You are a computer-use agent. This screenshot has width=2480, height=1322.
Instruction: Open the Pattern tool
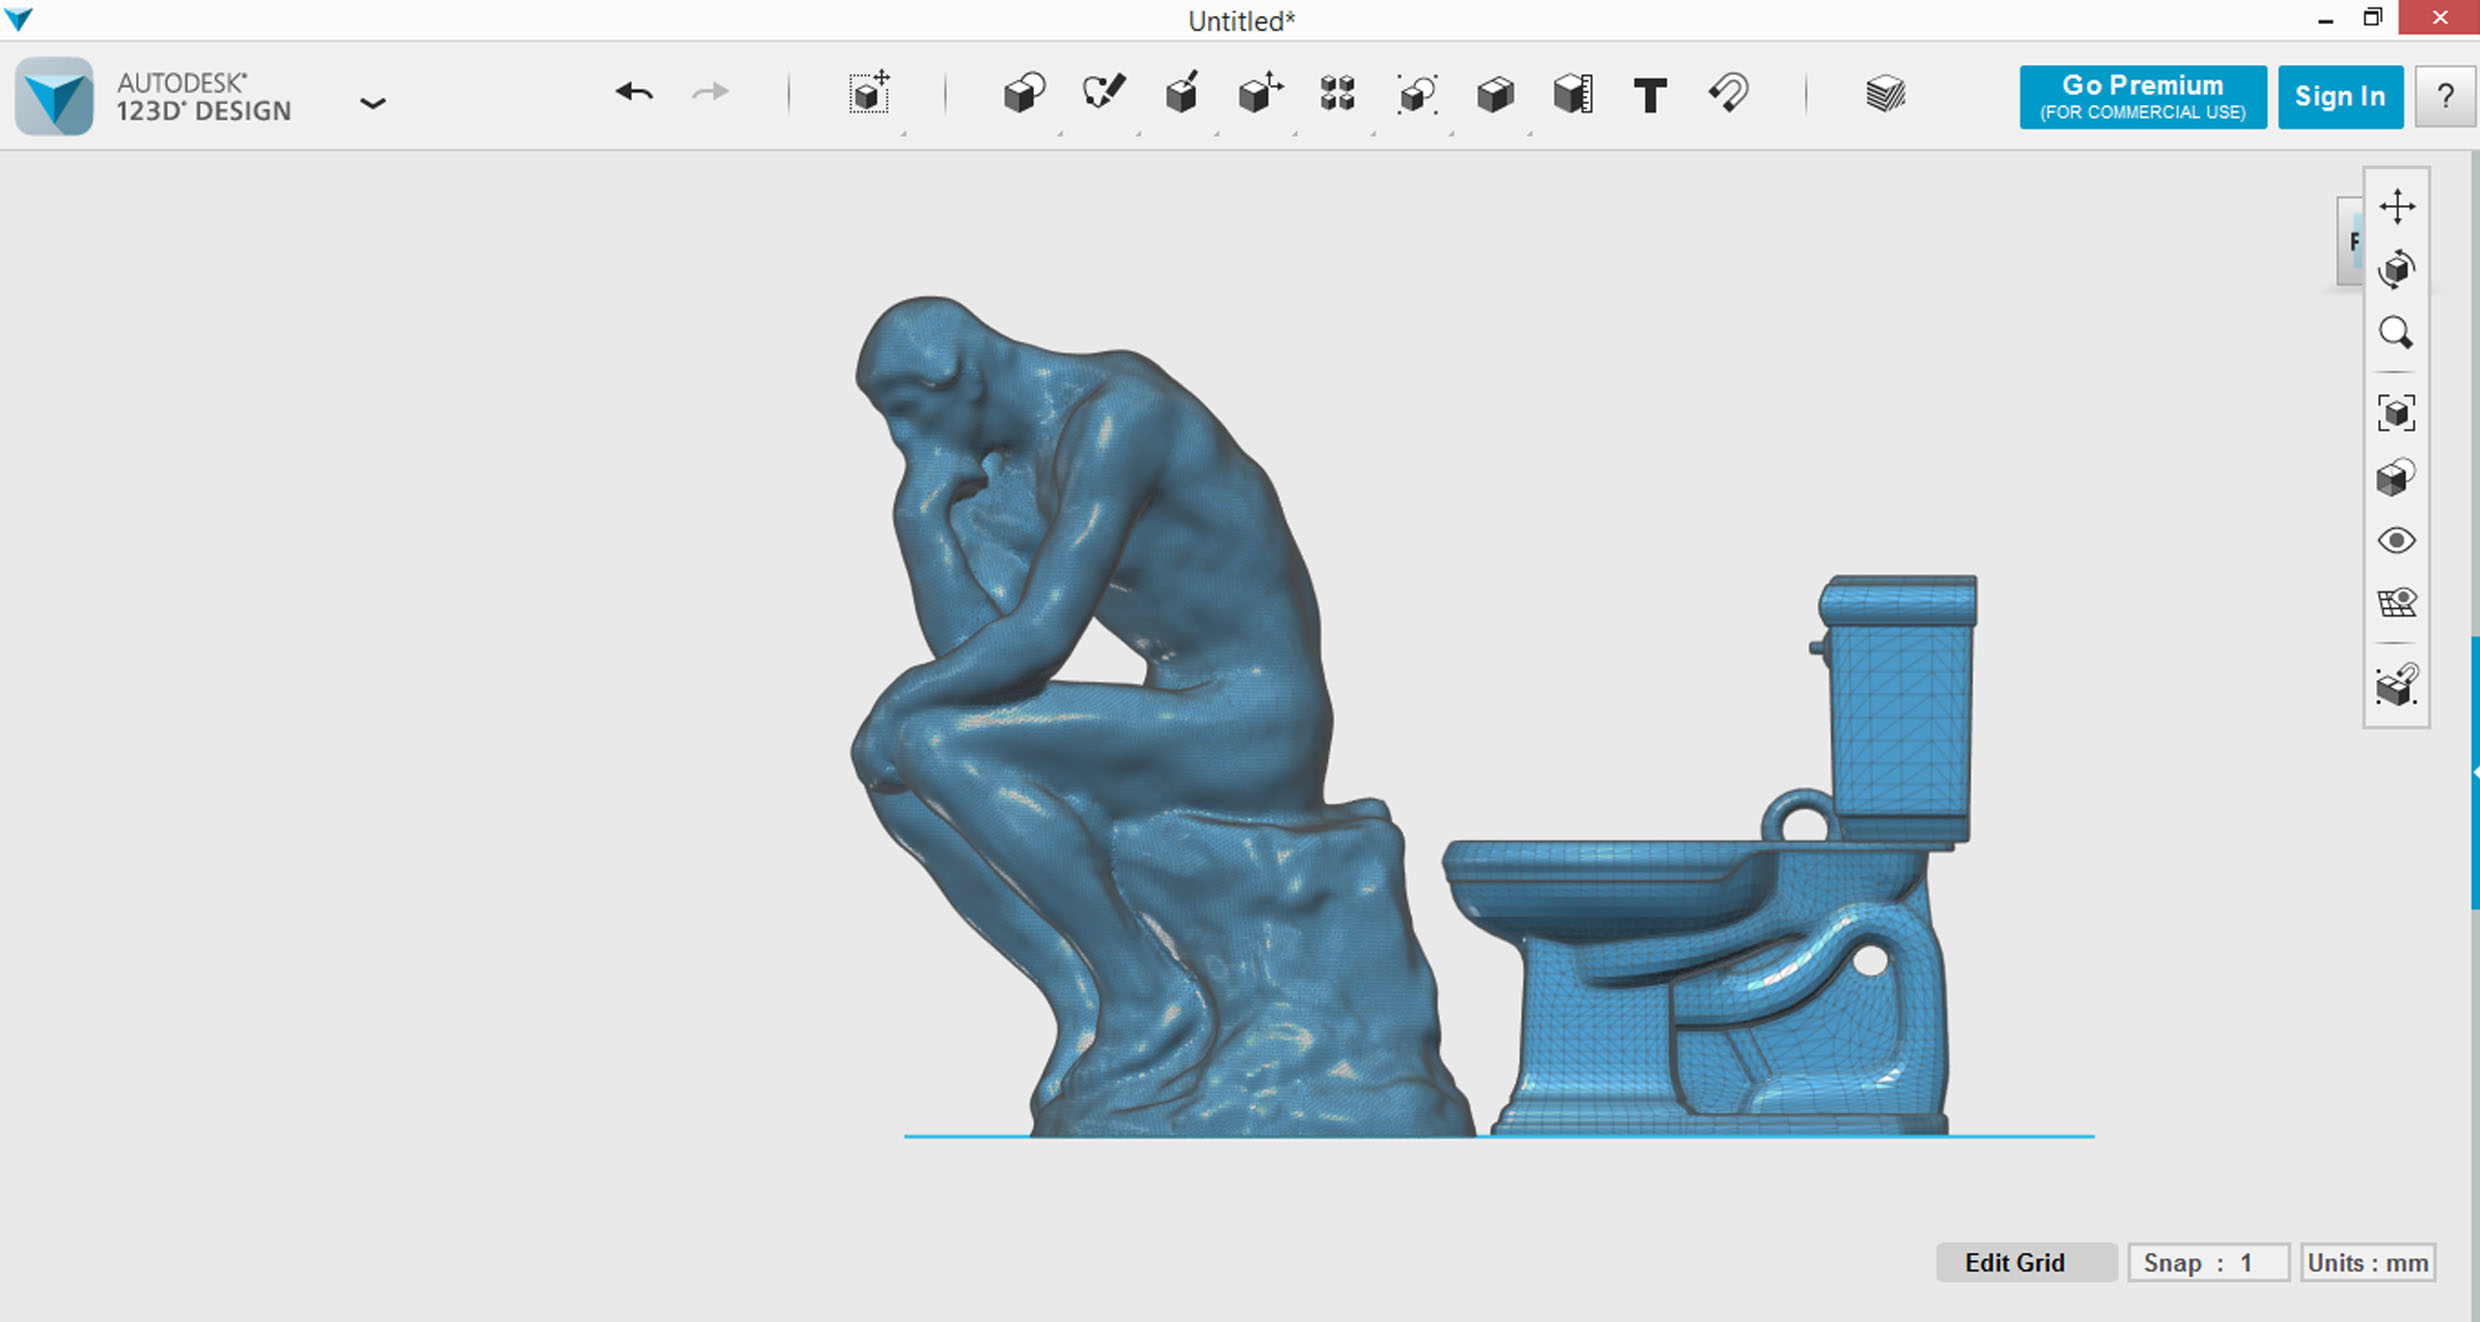coord(1337,93)
